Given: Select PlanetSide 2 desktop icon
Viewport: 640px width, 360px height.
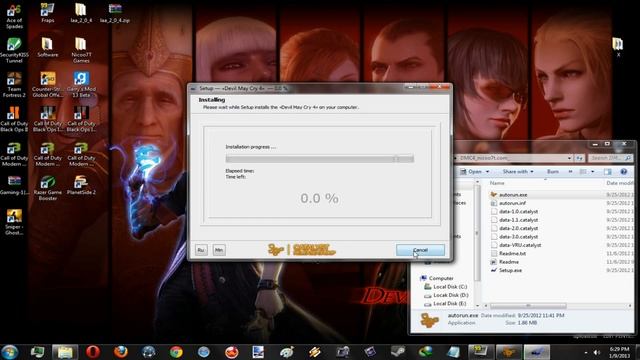Looking at the screenshot, I should (81, 185).
